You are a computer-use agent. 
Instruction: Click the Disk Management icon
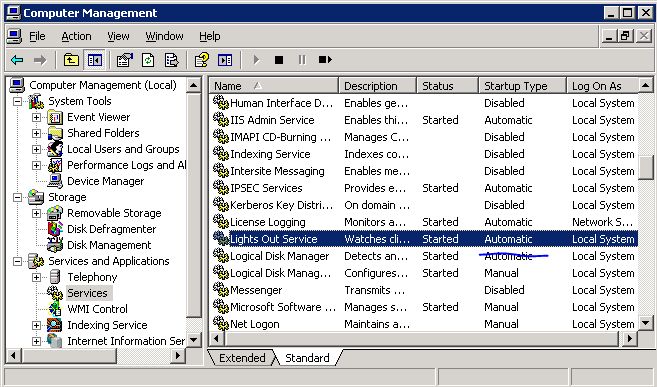pos(55,245)
